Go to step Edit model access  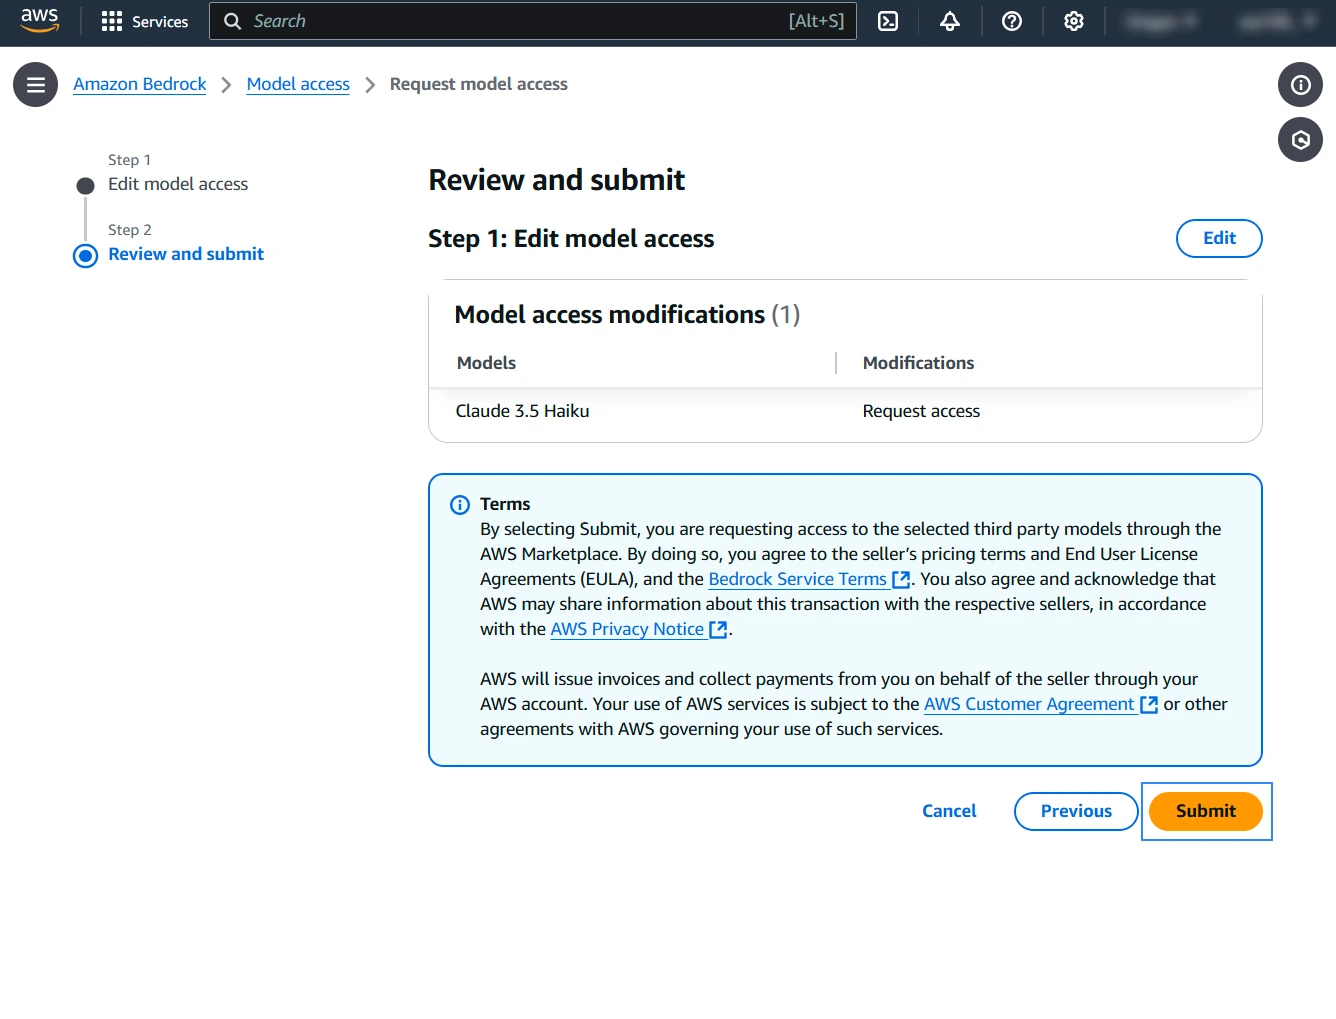178,184
